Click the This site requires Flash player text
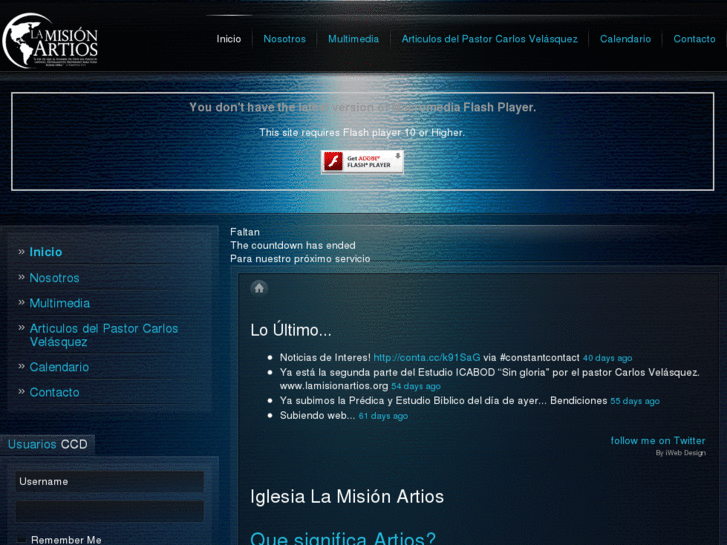The height and width of the screenshot is (545, 727). tap(362, 133)
